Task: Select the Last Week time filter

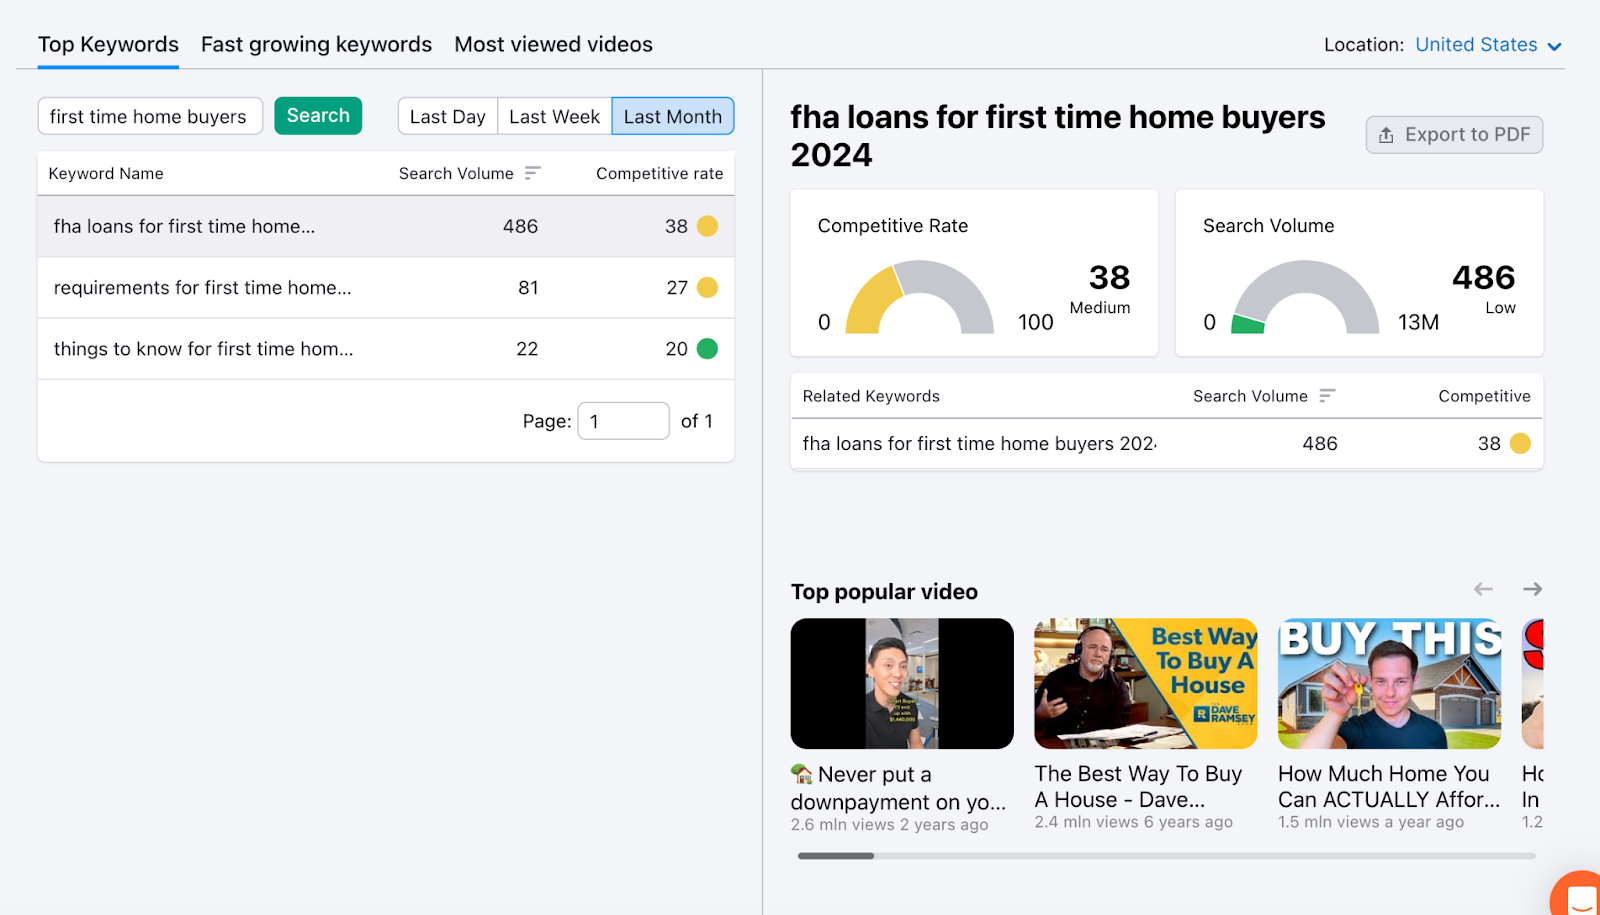Action: (554, 116)
